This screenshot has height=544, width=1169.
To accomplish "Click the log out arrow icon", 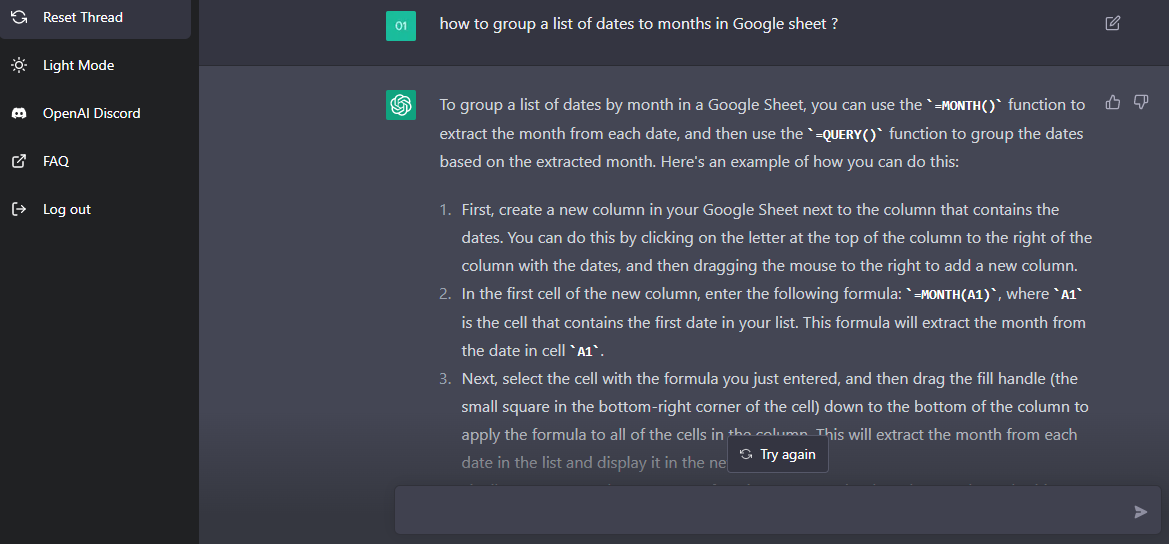I will pyautogui.click(x=18, y=209).
